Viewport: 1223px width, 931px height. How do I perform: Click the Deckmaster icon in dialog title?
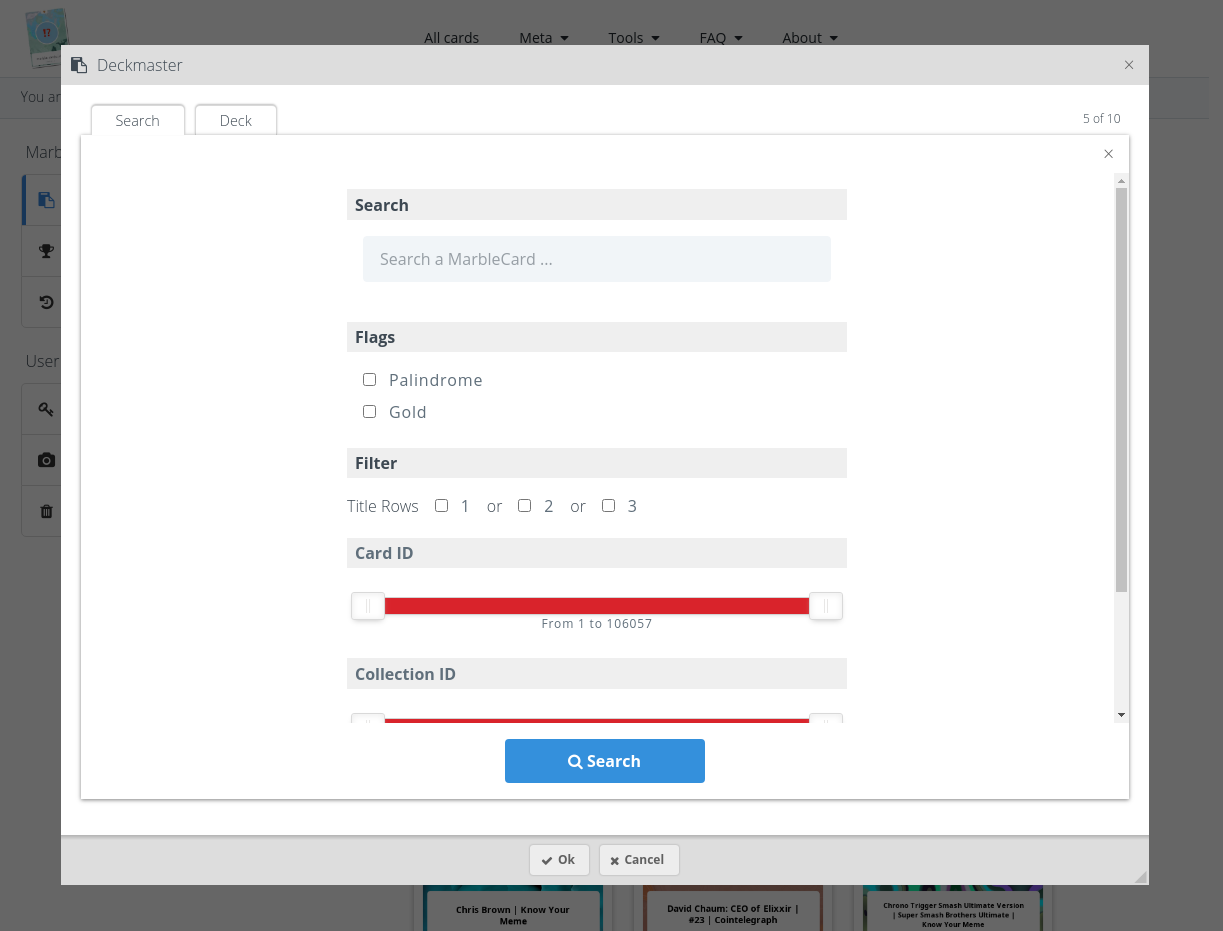(79, 65)
